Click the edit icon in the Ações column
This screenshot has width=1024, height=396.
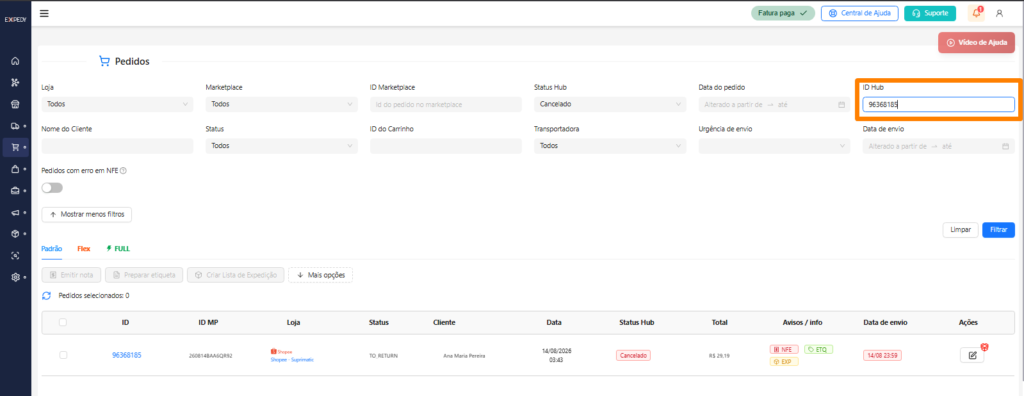972,355
